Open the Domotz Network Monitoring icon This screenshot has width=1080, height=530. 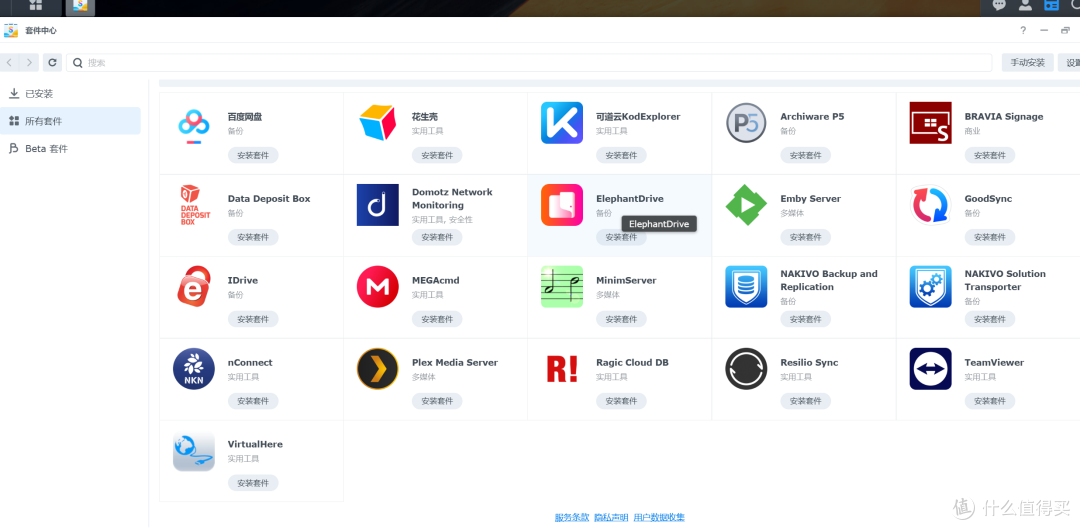coord(377,205)
